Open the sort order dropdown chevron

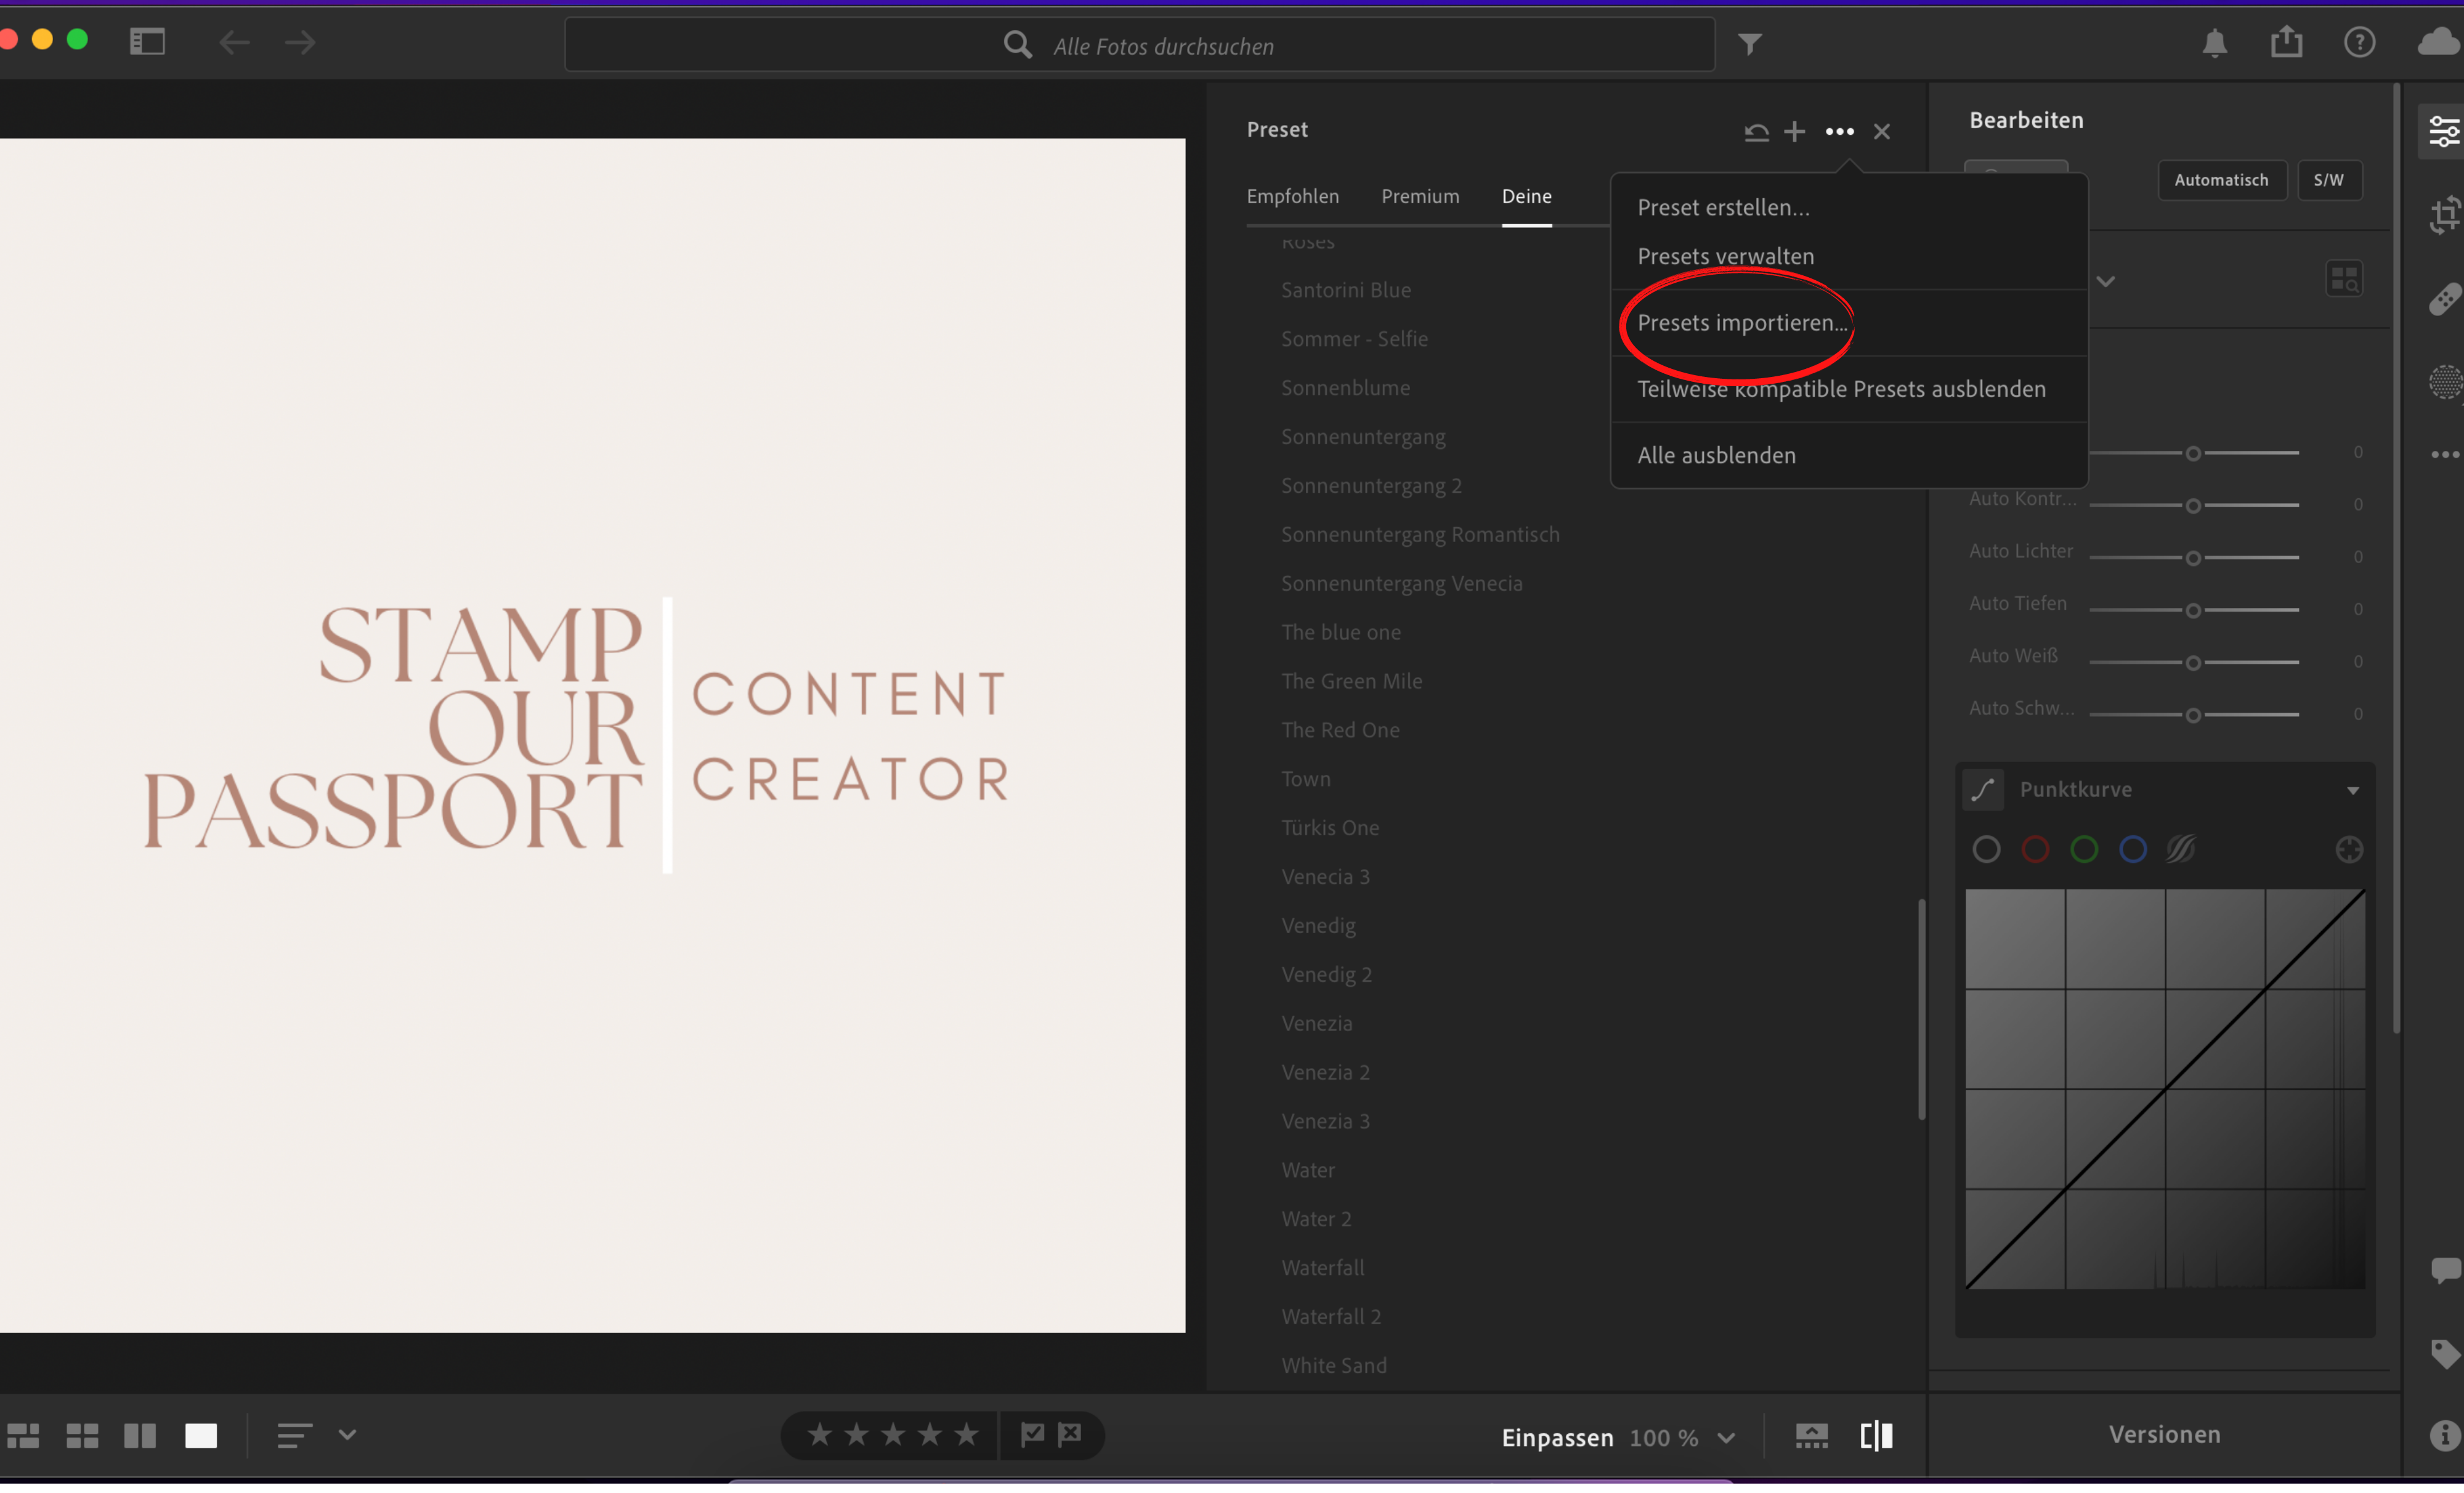(347, 1435)
